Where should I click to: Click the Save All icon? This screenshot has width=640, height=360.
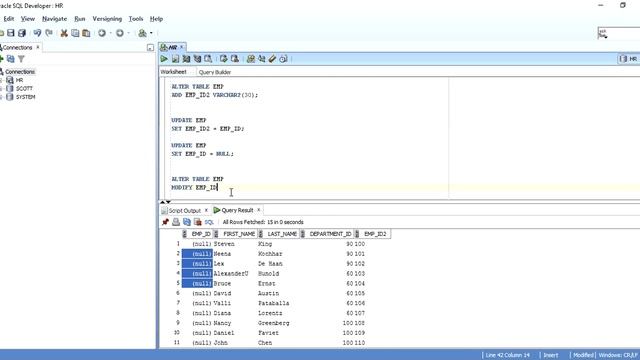click(x=22, y=33)
